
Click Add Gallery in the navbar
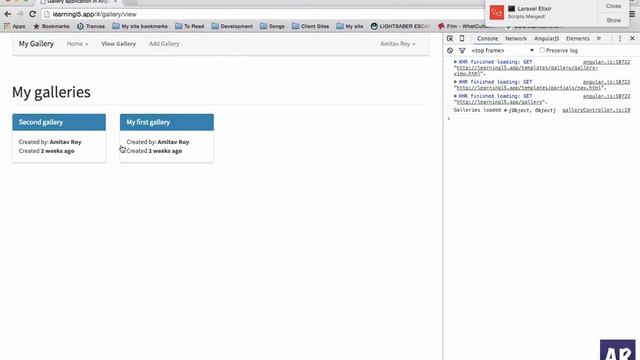164,44
